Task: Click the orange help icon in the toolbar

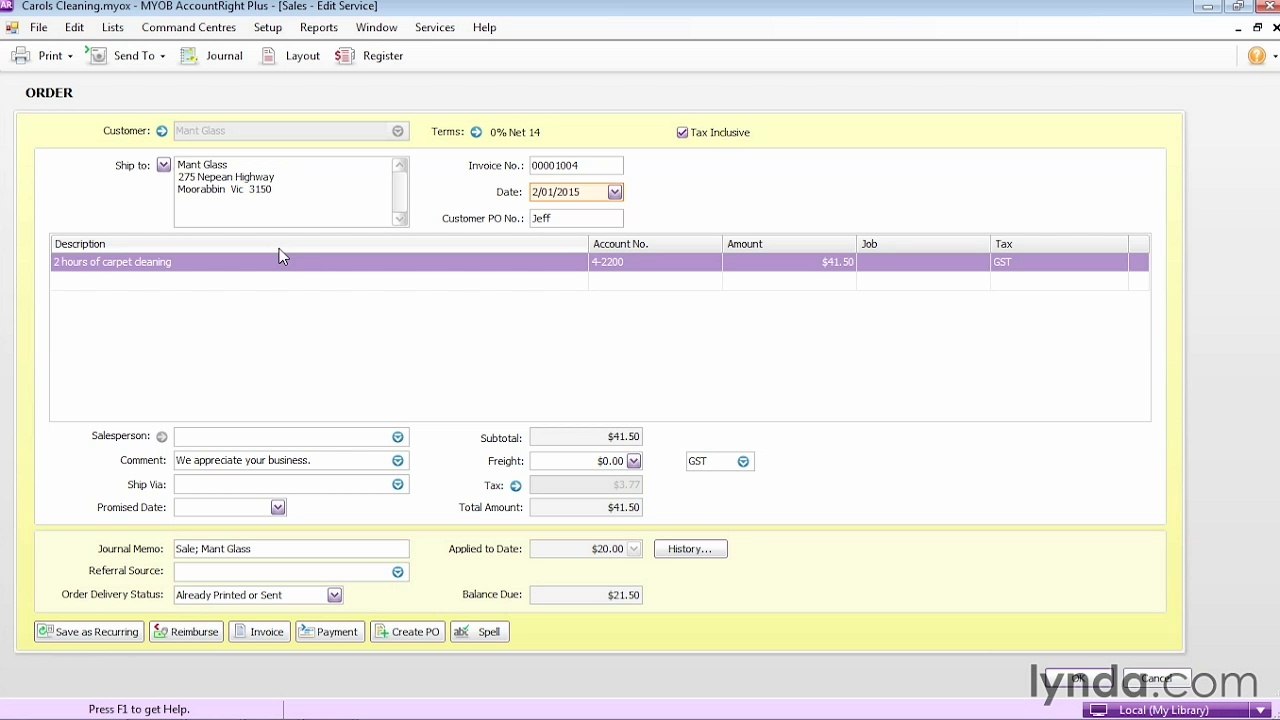Action: point(1257,56)
